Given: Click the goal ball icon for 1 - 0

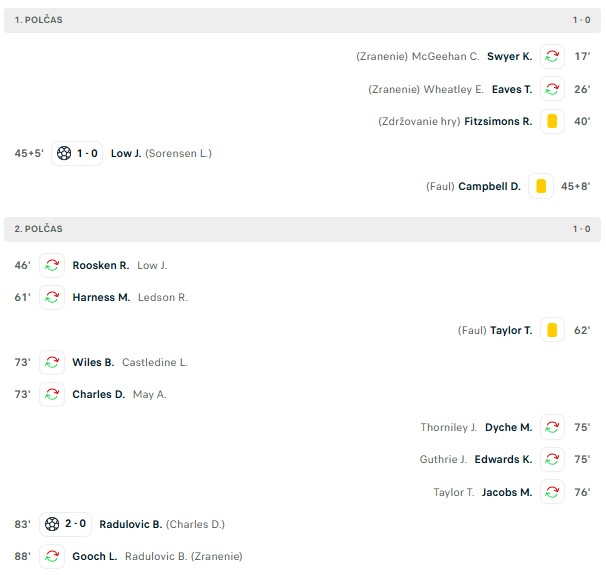Looking at the screenshot, I should pos(65,154).
